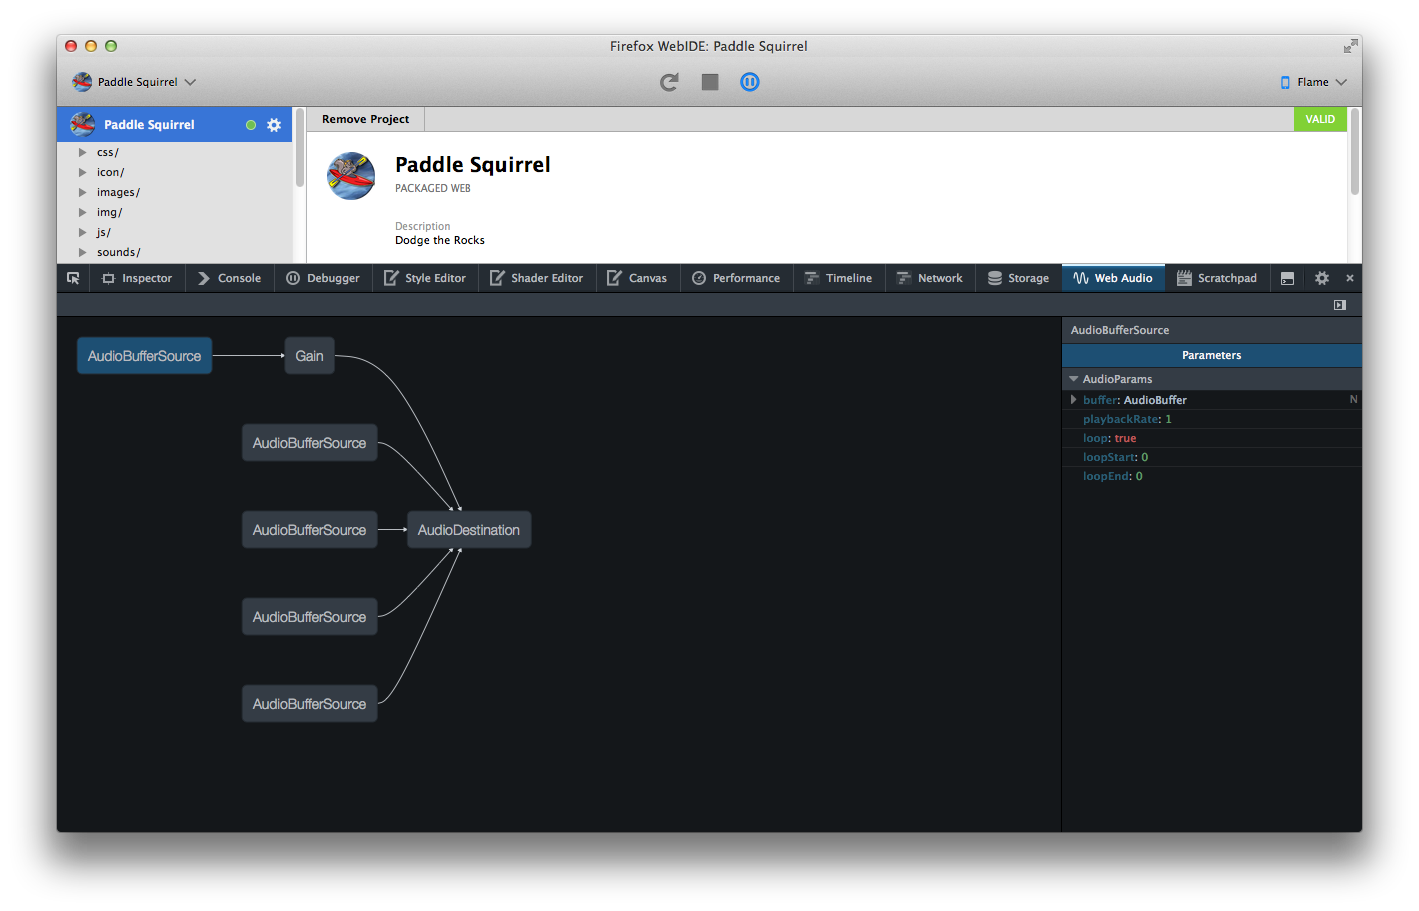Open project settings gear in Paddle Squirrel header
This screenshot has width=1419, height=911.
coord(274,125)
